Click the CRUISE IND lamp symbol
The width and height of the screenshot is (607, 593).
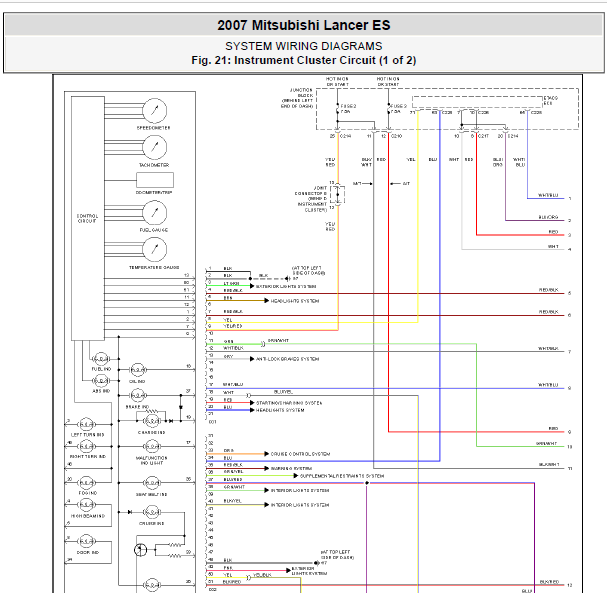click(x=152, y=512)
